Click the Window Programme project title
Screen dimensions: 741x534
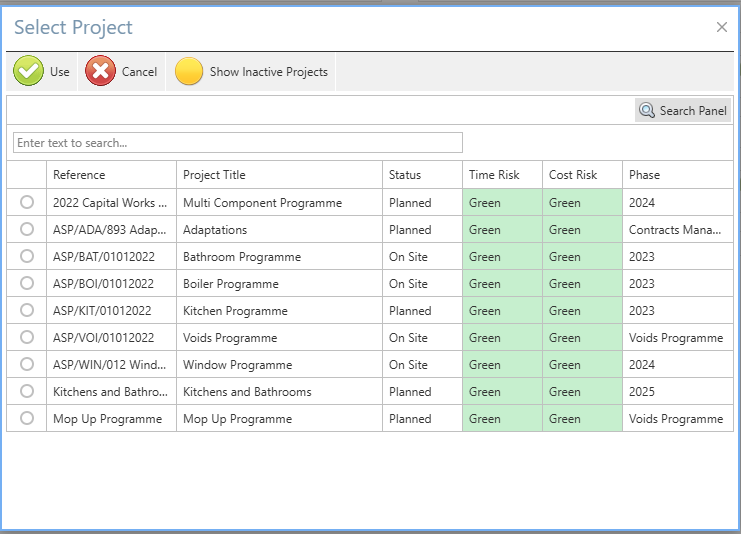pos(238,365)
